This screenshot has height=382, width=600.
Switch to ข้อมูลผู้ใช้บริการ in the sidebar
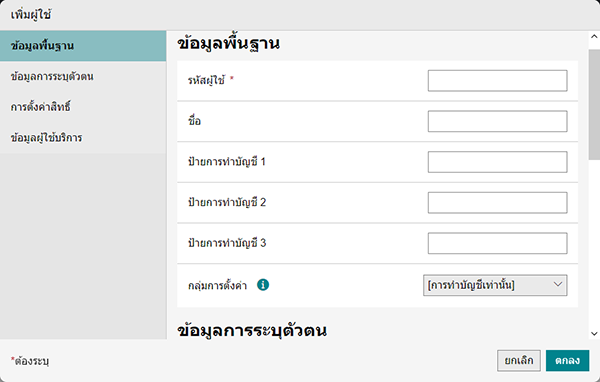(x=83, y=138)
